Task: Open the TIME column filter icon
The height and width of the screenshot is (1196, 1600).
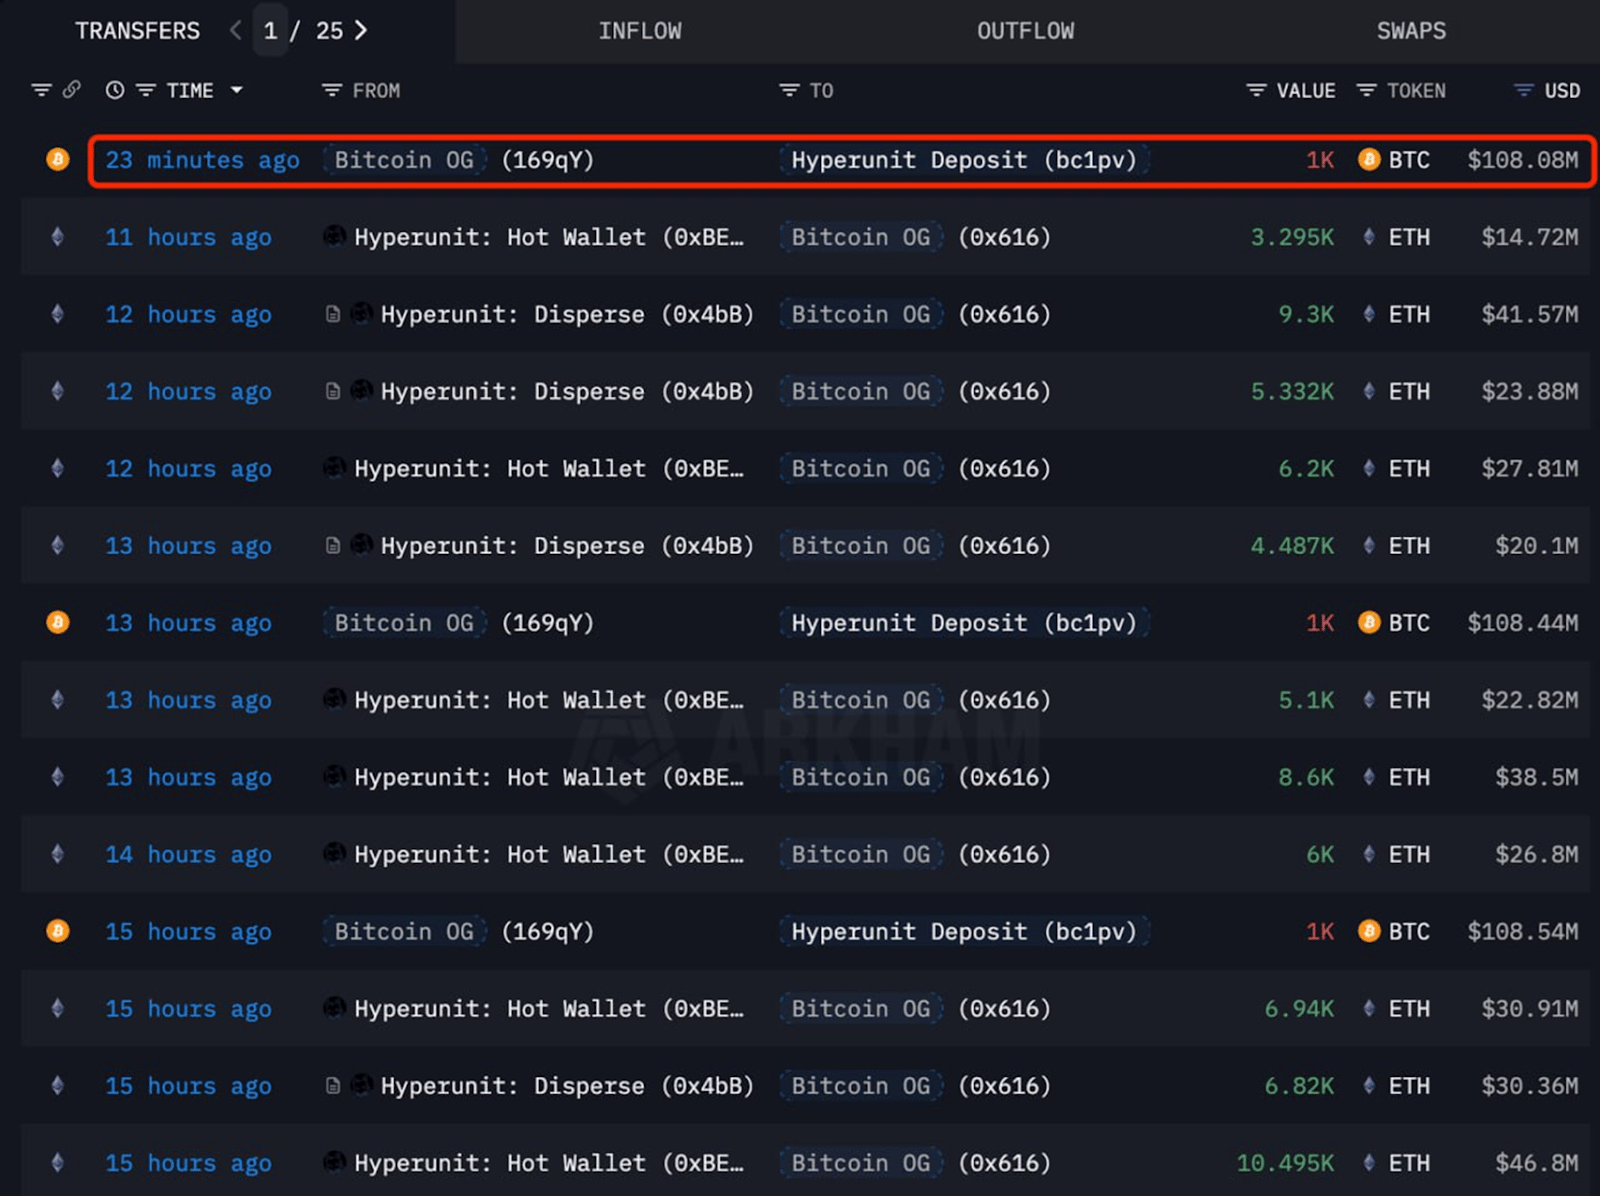Action: coord(146,90)
